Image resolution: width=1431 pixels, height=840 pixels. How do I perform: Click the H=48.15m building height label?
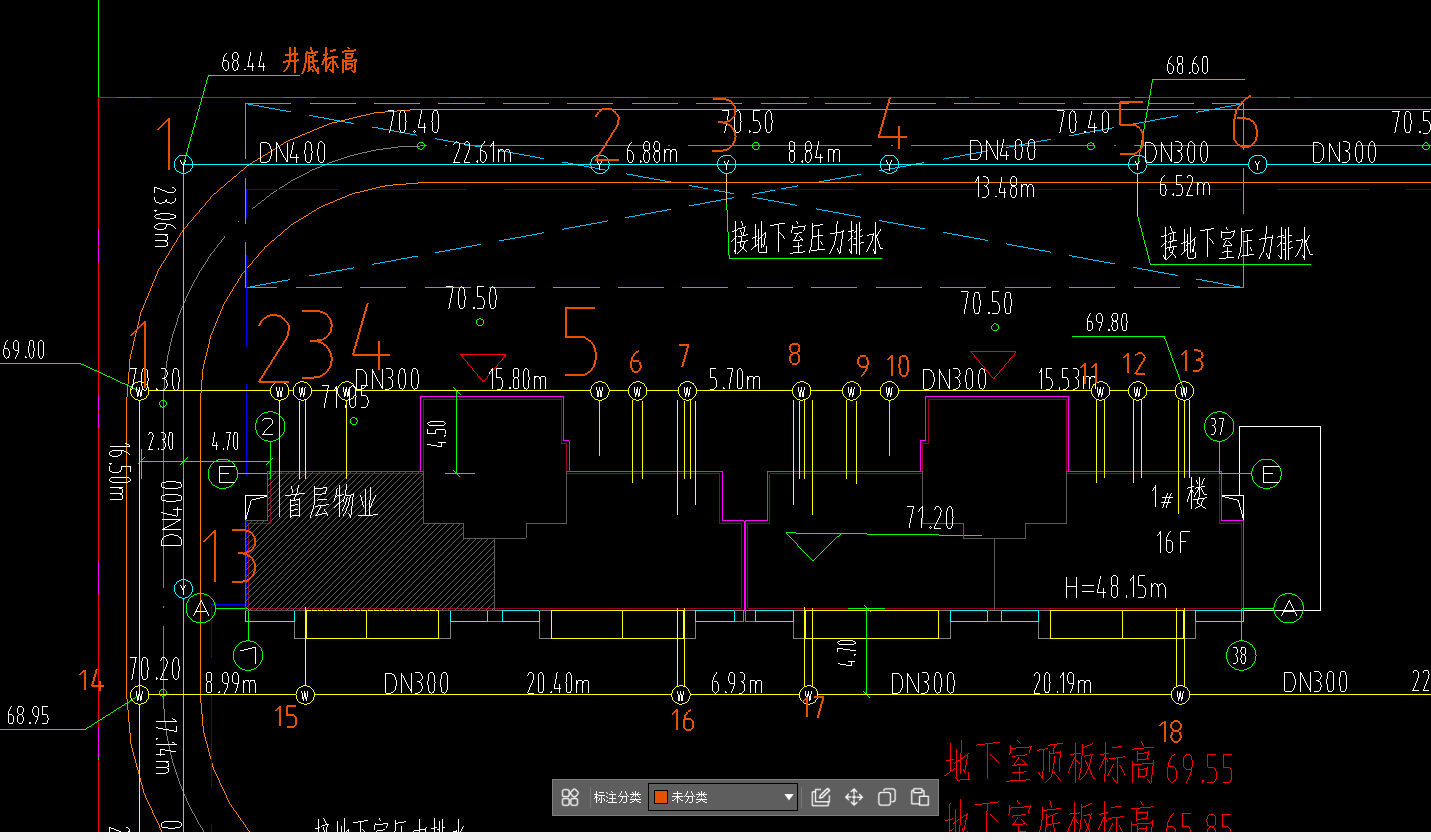click(x=1115, y=587)
